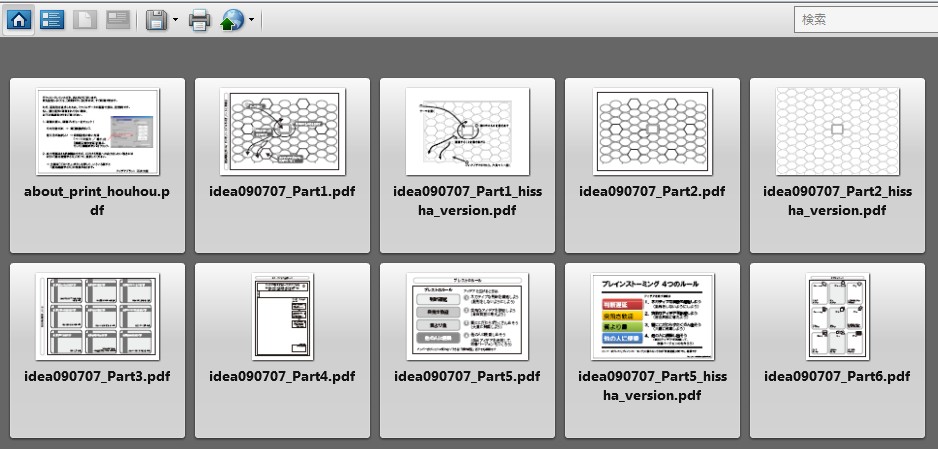
Task: Expand the globe icon dropdown arrow
Action: pyautogui.click(x=251, y=19)
